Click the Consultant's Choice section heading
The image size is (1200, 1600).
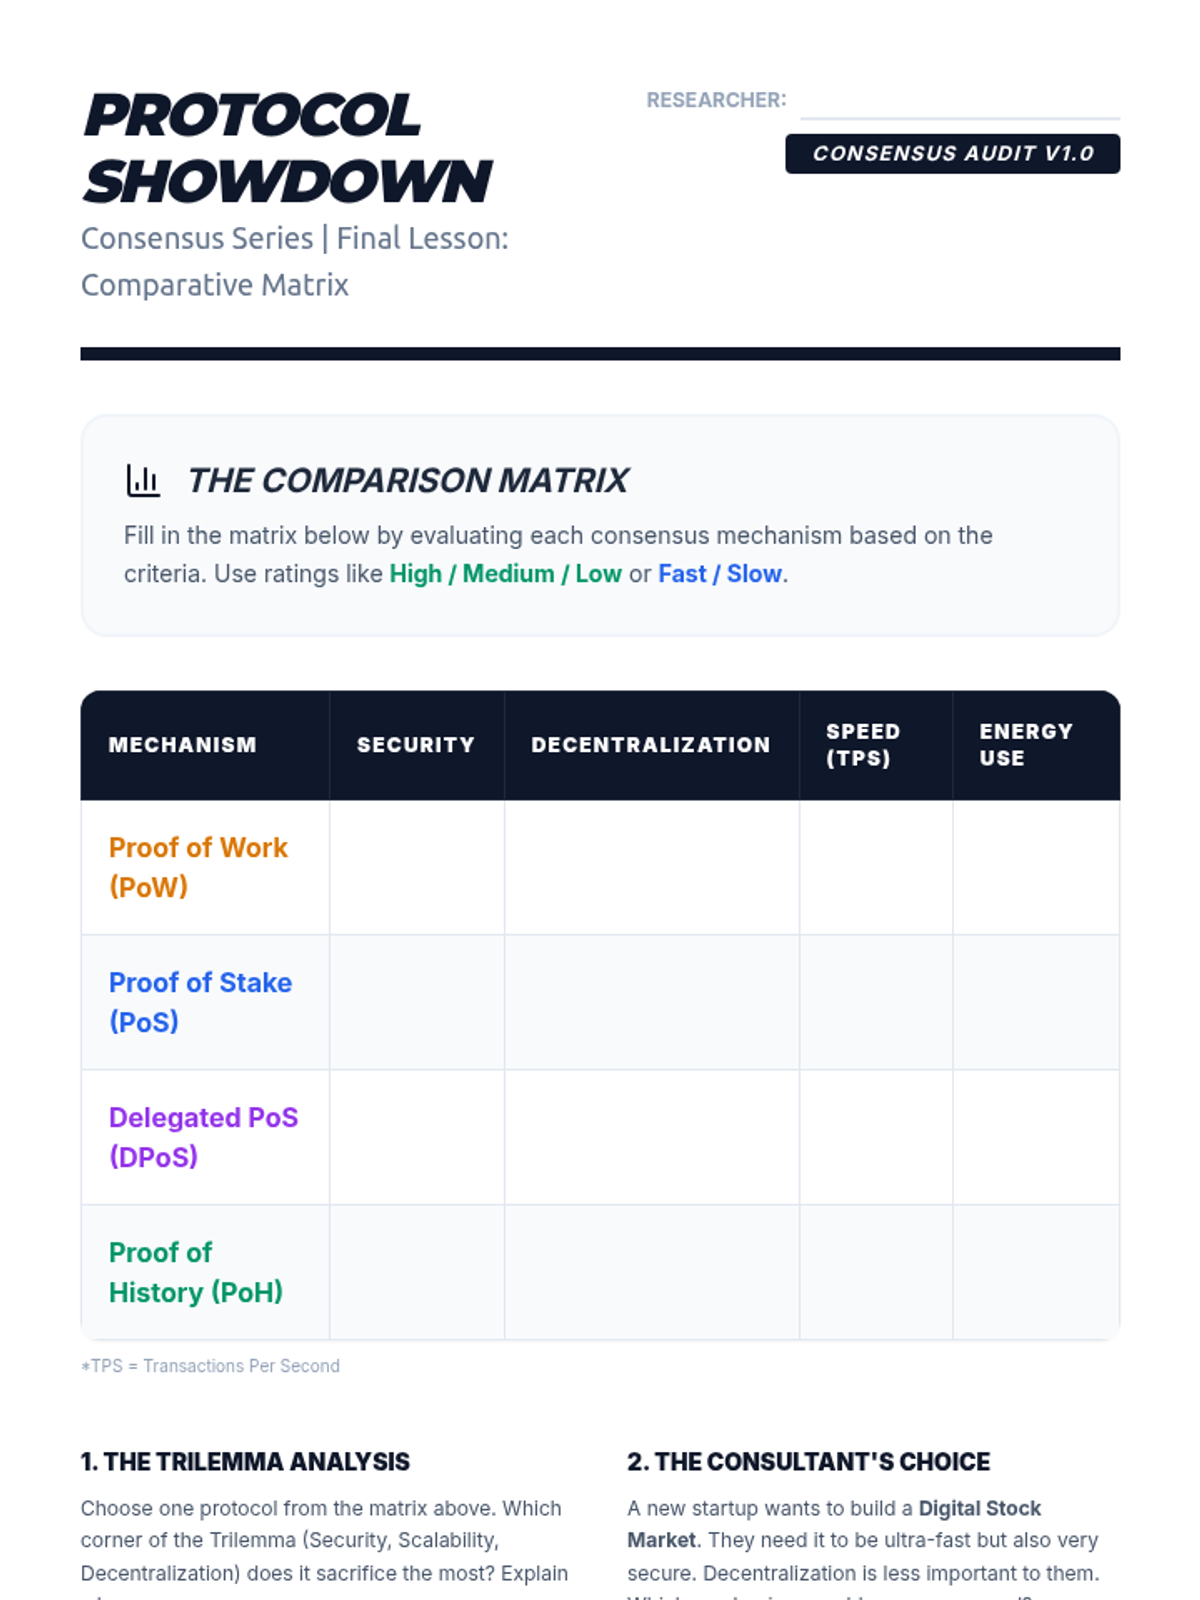tap(808, 1462)
